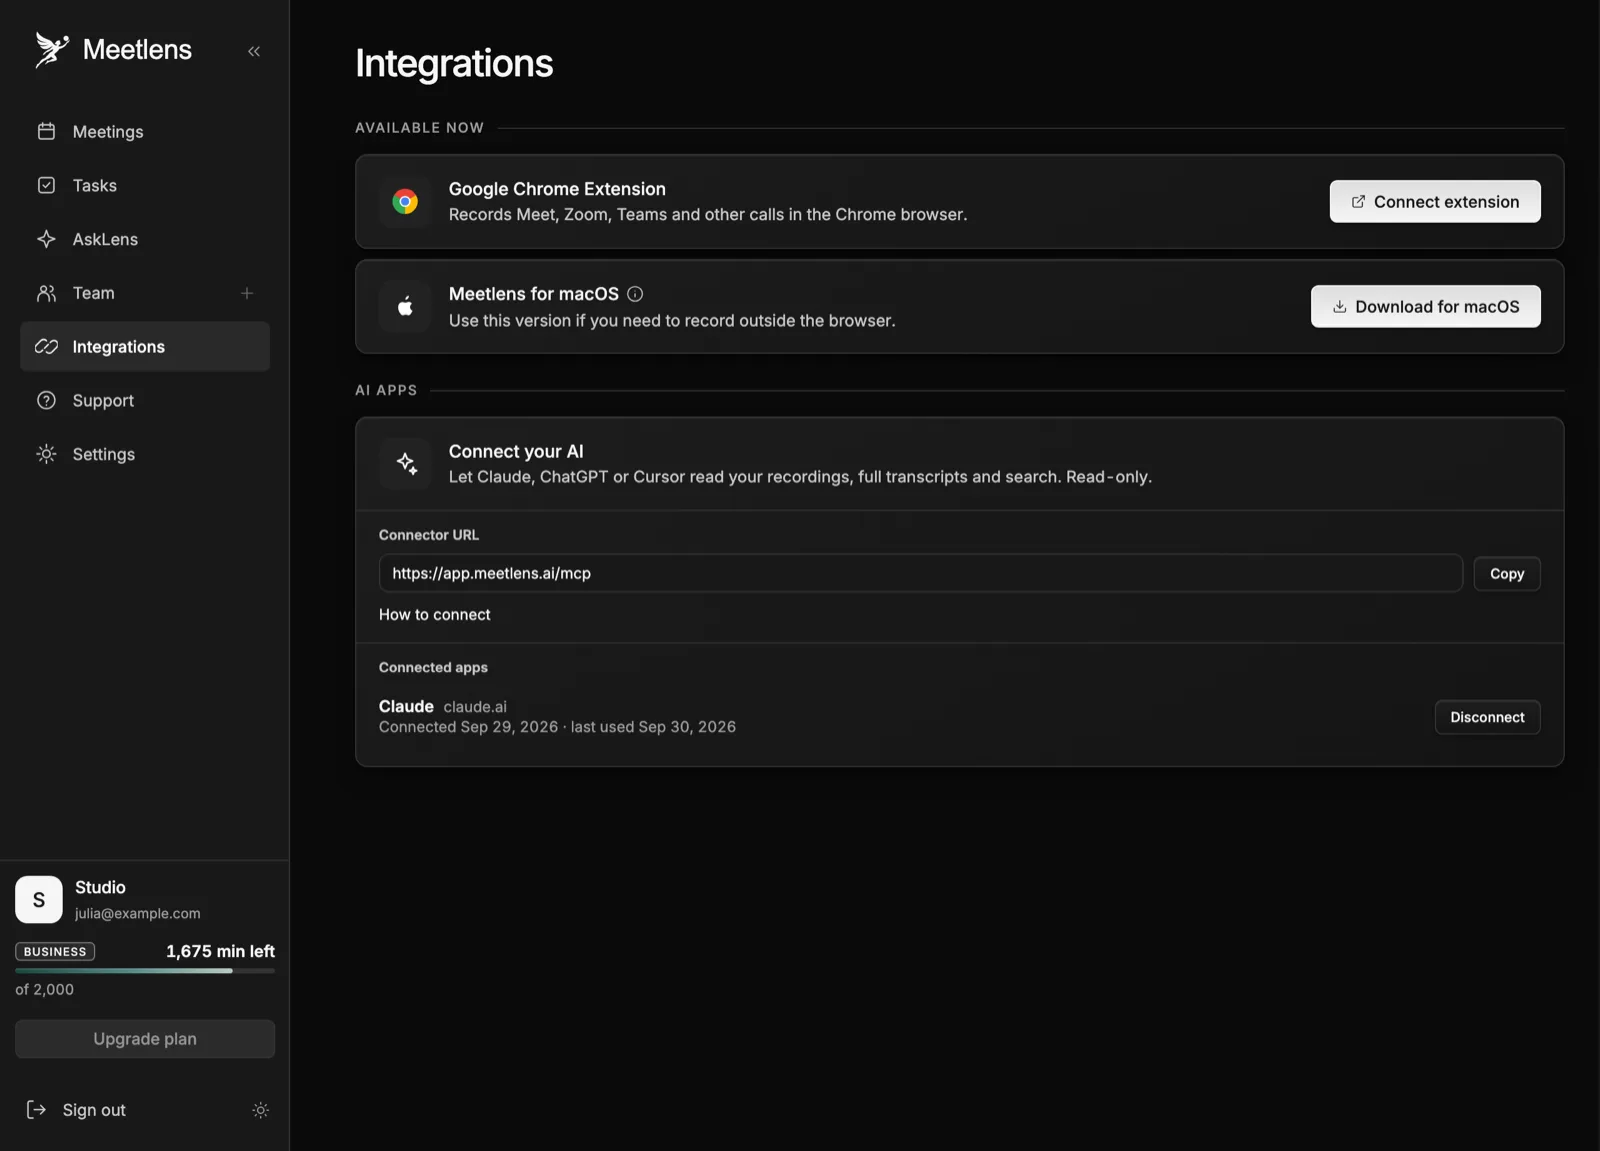Sign out of the account
The height and width of the screenshot is (1151, 1600).
[94, 1110]
